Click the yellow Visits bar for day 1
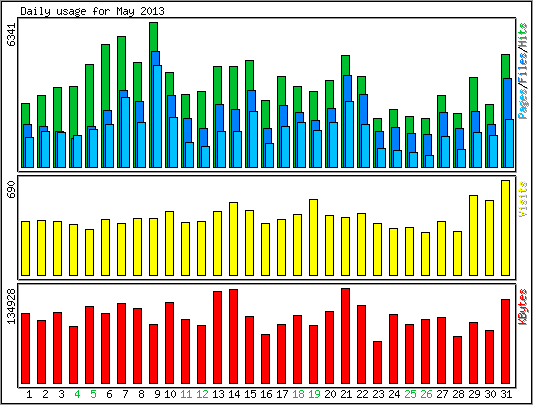The image size is (533, 405). [x=25, y=248]
